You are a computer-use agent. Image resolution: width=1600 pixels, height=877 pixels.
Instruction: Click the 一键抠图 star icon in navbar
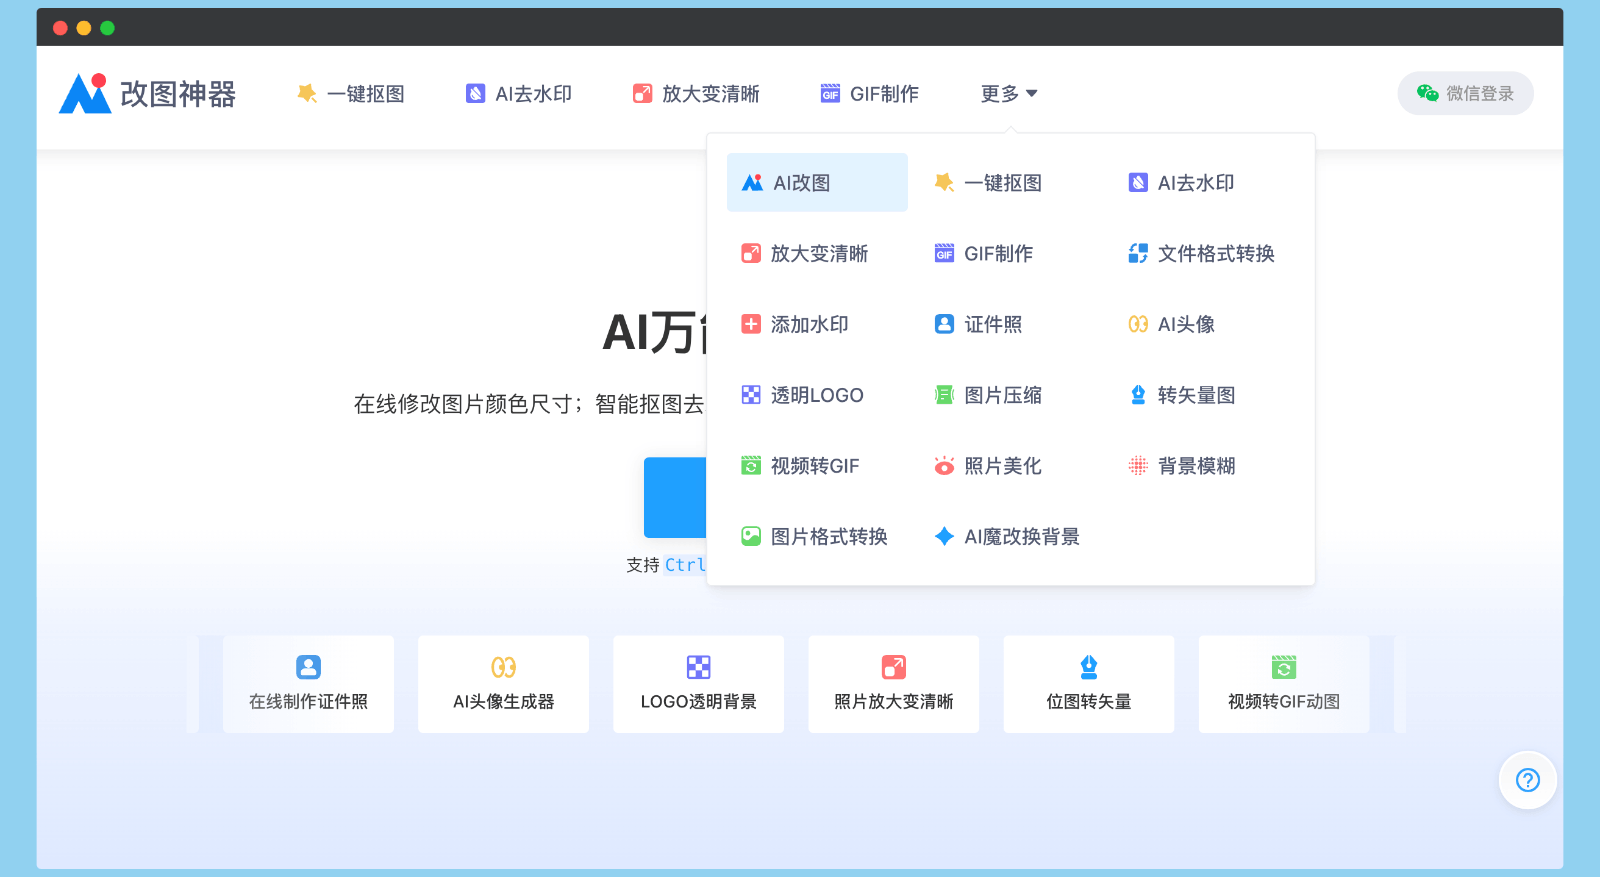tap(307, 93)
